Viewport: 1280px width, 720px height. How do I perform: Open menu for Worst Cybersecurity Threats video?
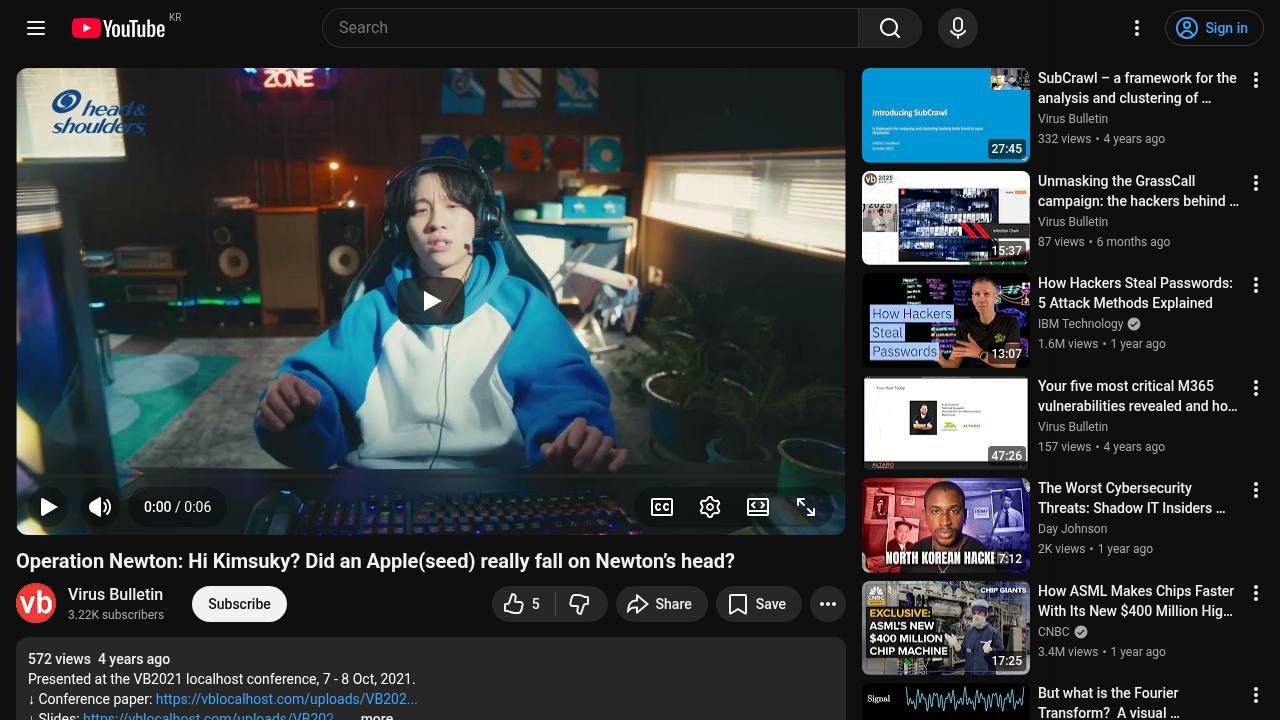pos(1256,490)
